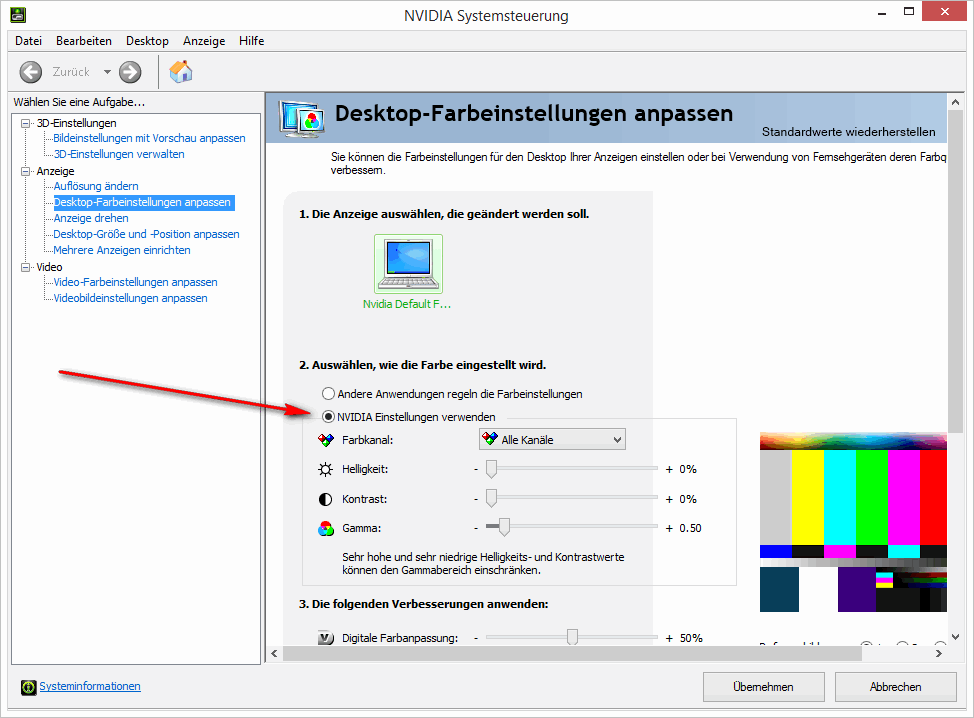Click the Digitale Farbanpassung slider thumb
Image resolution: width=974 pixels, height=718 pixels.
click(572, 637)
